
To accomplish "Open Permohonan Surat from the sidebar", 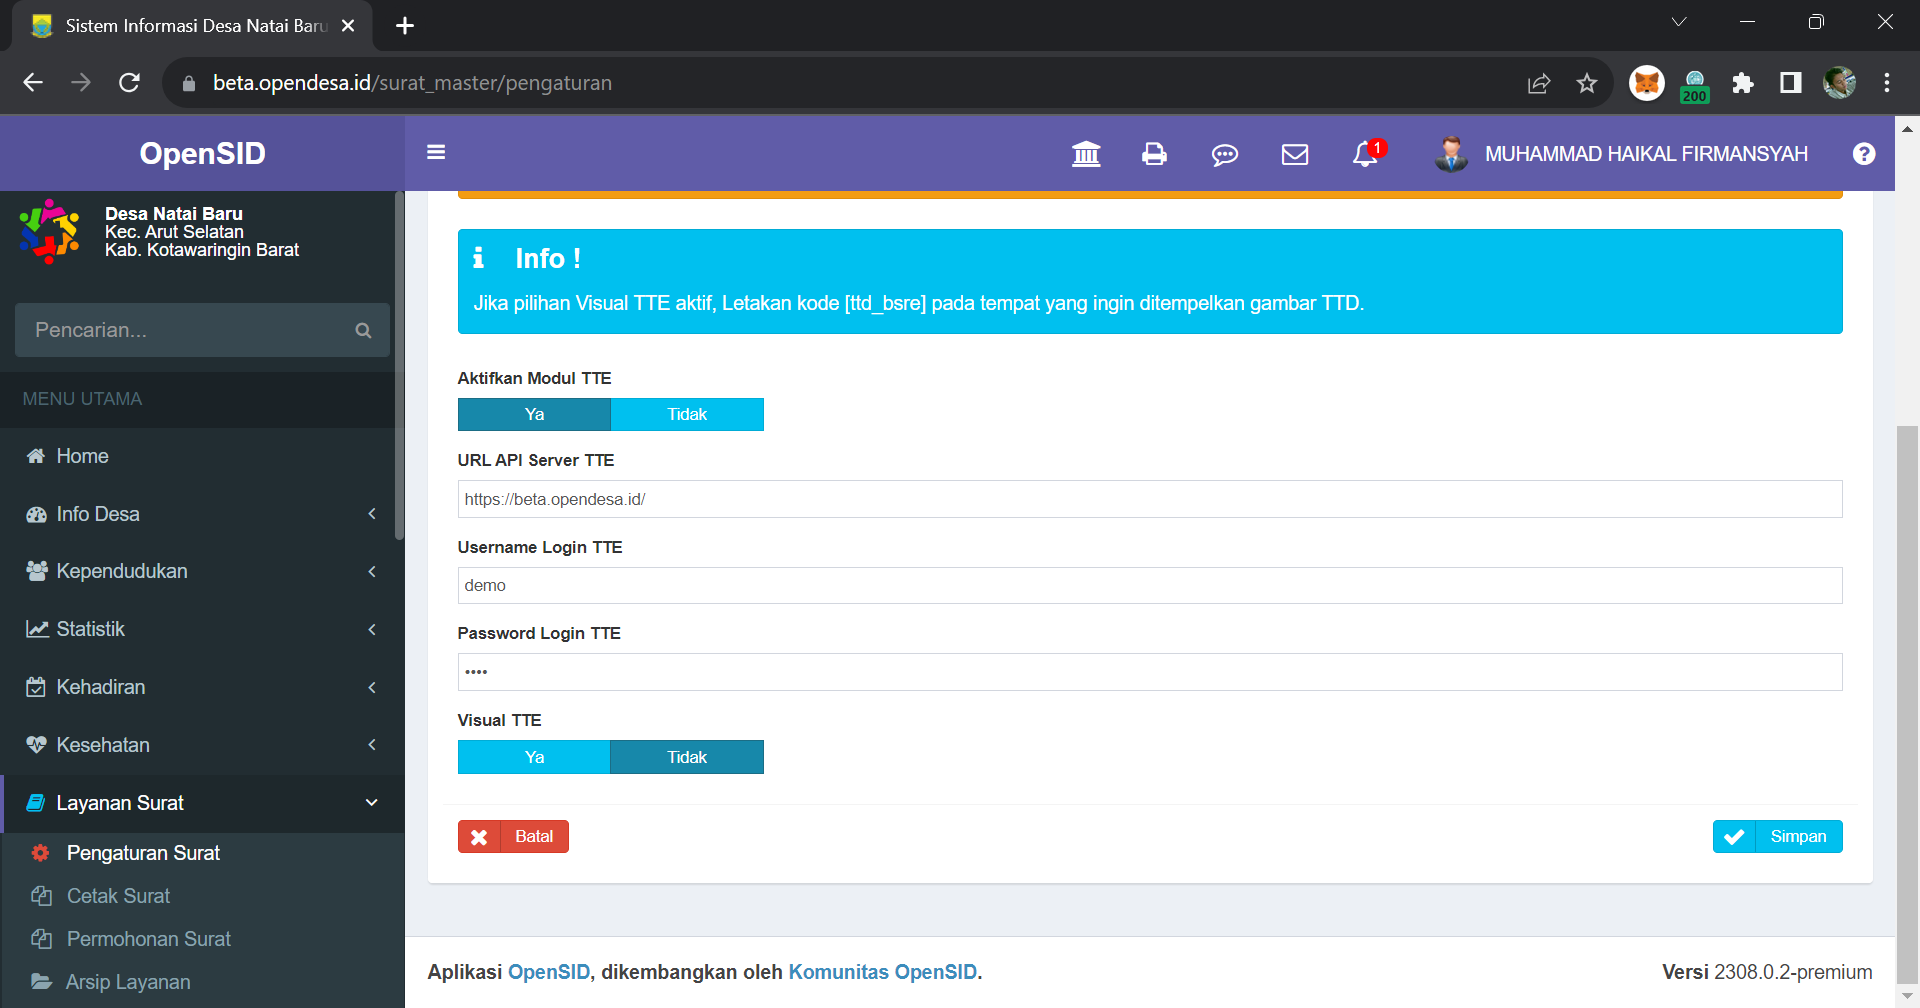I will pos(148,939).
